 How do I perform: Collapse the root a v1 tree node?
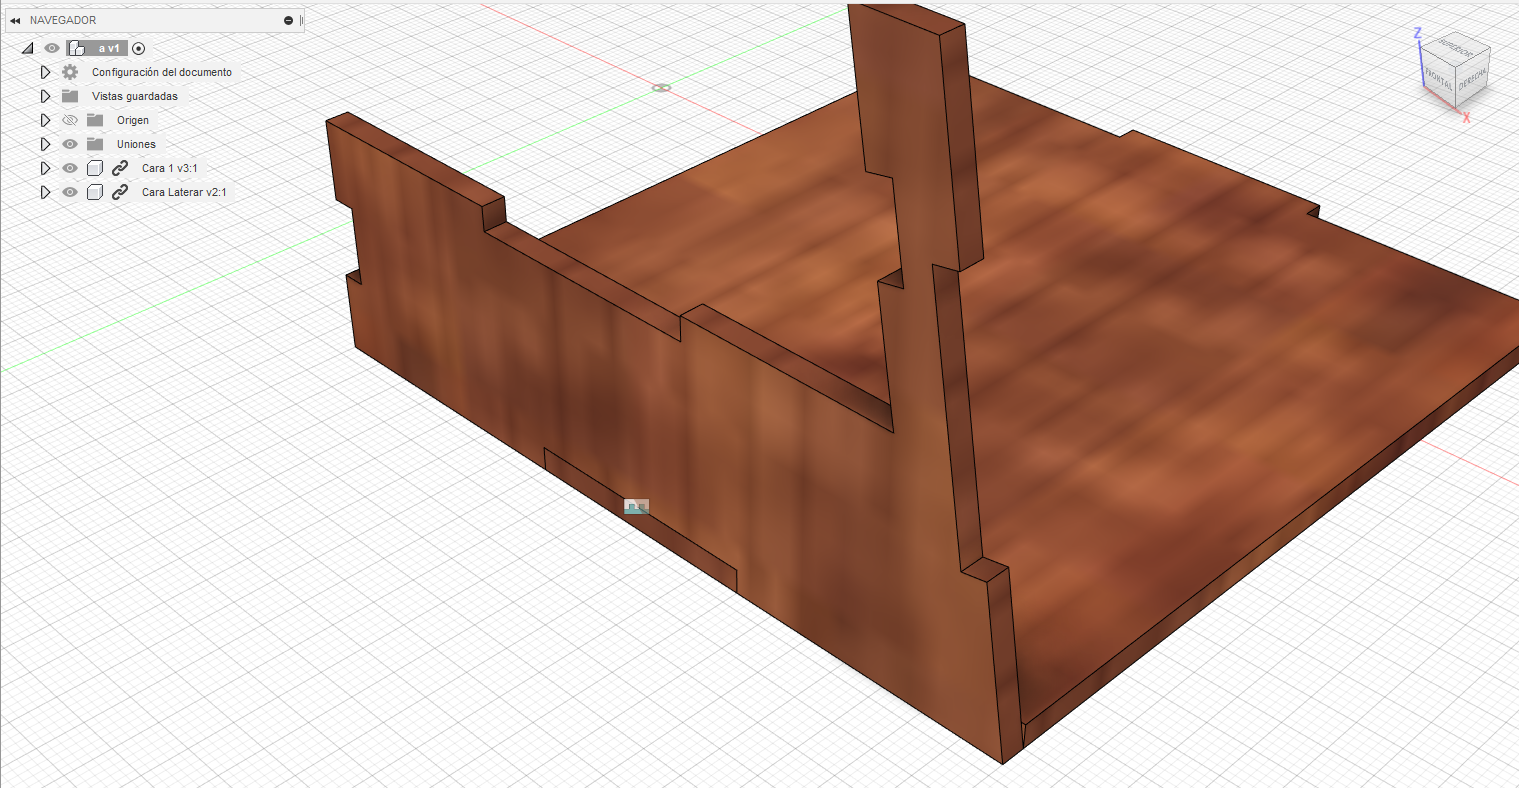click(x=28, y=48)
